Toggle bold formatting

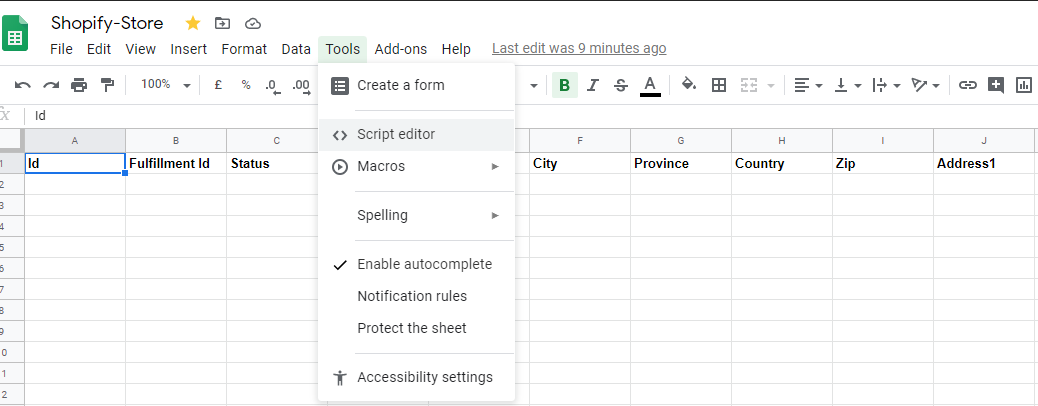pos(565,85)
